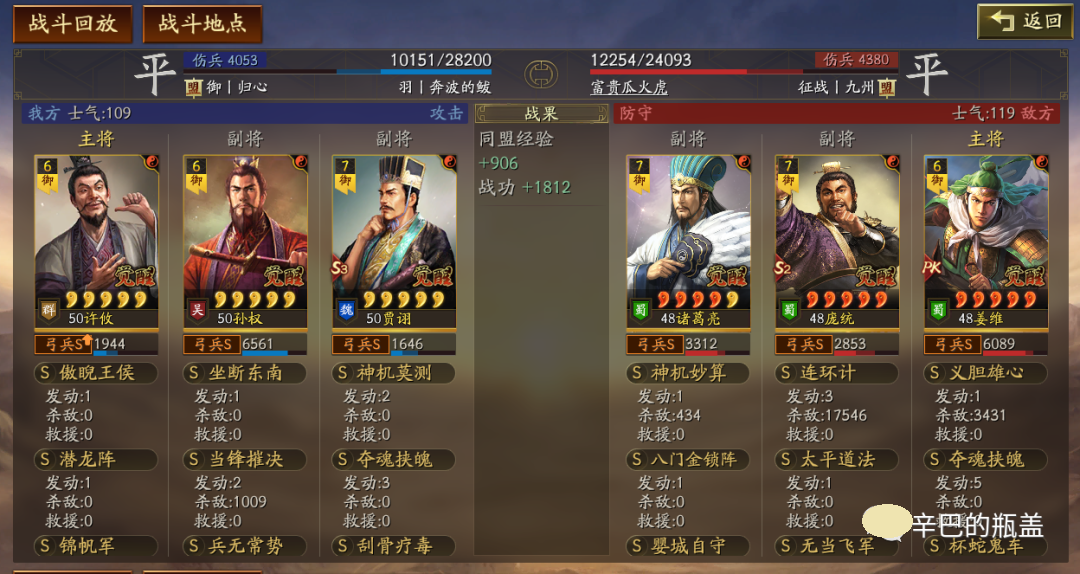Click the 姜维 PK badge icon

coord(932,268)
